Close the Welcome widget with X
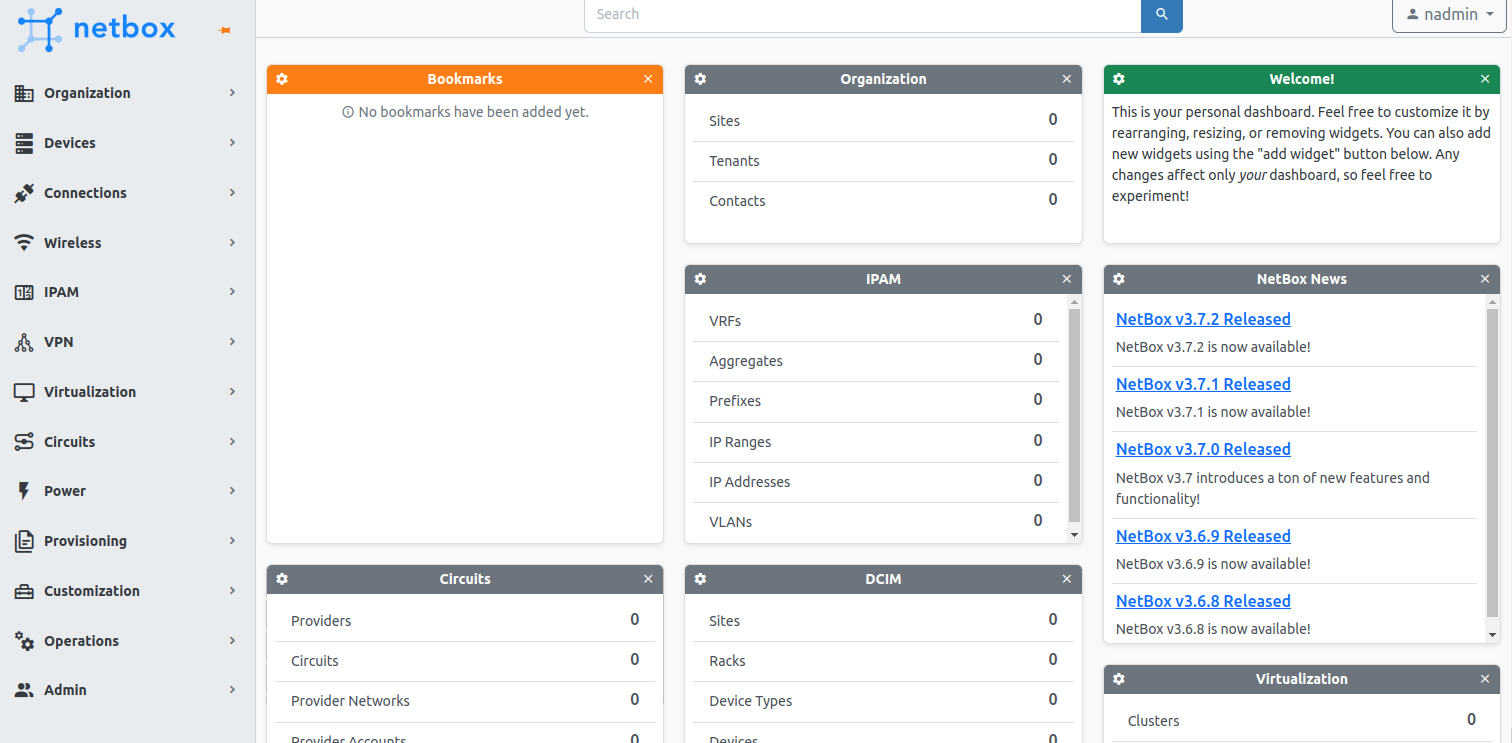Screen dimensions: 1512x743 (x=1485, y=79)
